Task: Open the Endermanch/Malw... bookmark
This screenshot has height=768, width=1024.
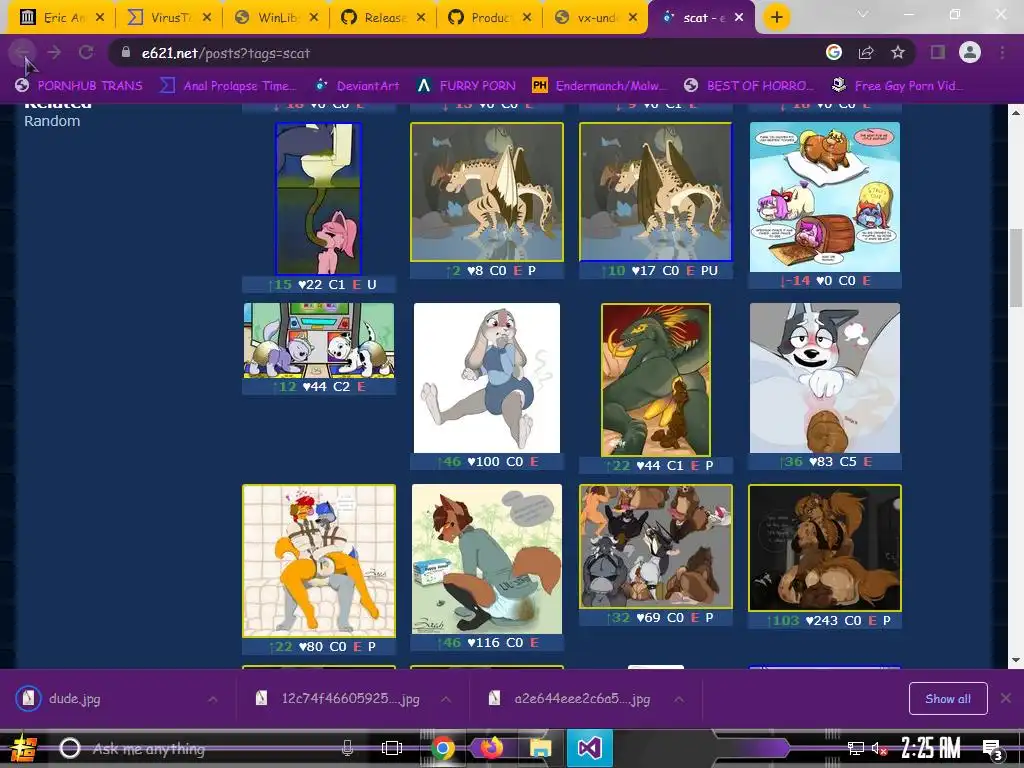Action: pyautogui.click(x=600, y=86)
